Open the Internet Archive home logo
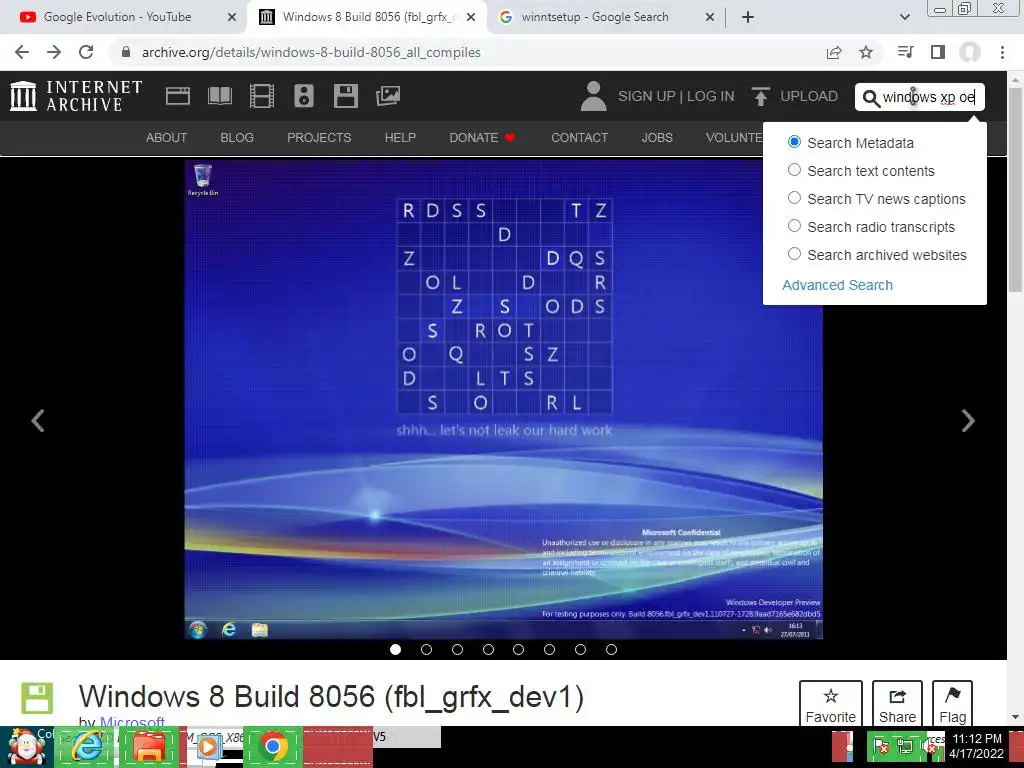Image resolution: width=1024 pixels, height=768 pixels. pyautogui.click(x=76, y=96)
